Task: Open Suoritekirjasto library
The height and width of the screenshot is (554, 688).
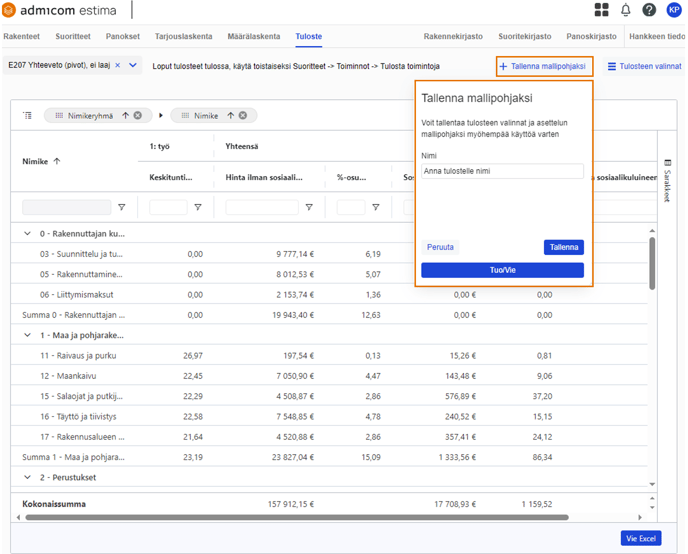Action: (525, 36)
